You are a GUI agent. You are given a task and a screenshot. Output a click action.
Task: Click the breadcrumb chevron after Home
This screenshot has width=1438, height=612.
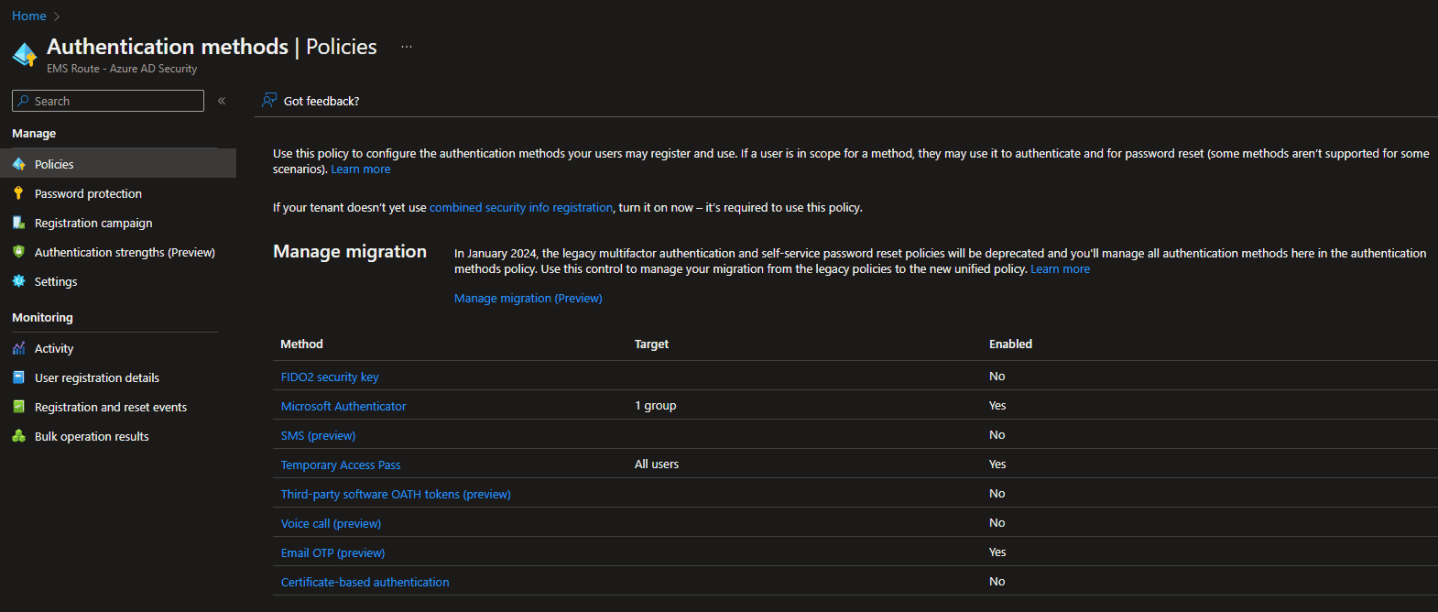tap(58, 16)
